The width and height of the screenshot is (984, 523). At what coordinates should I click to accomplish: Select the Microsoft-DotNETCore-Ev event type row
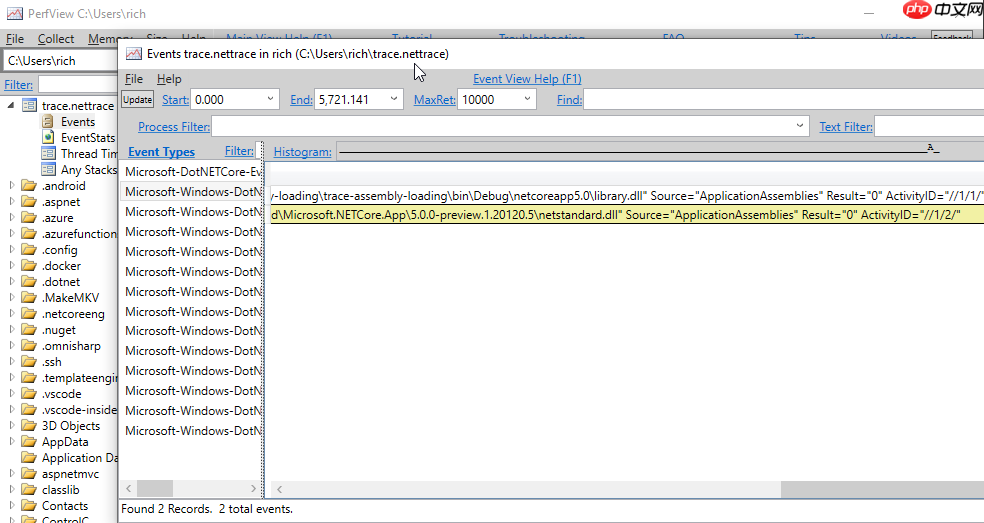(x=191, y=171)
